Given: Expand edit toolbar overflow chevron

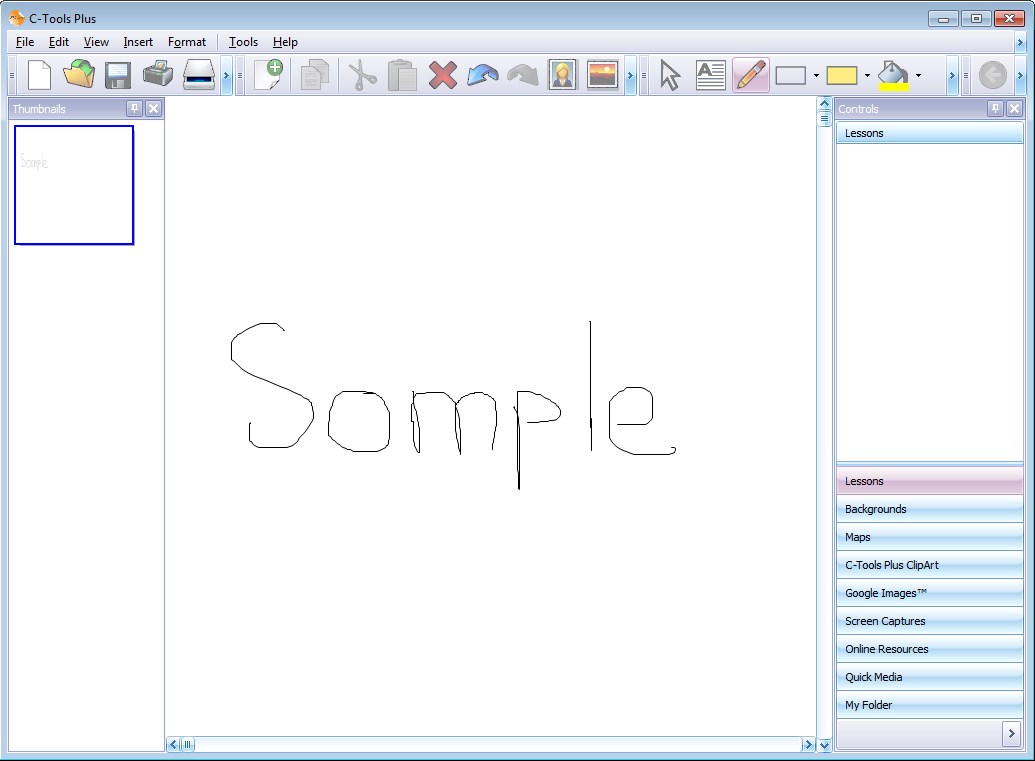Looking at the screenshot, I should click(x=630, y=76).
